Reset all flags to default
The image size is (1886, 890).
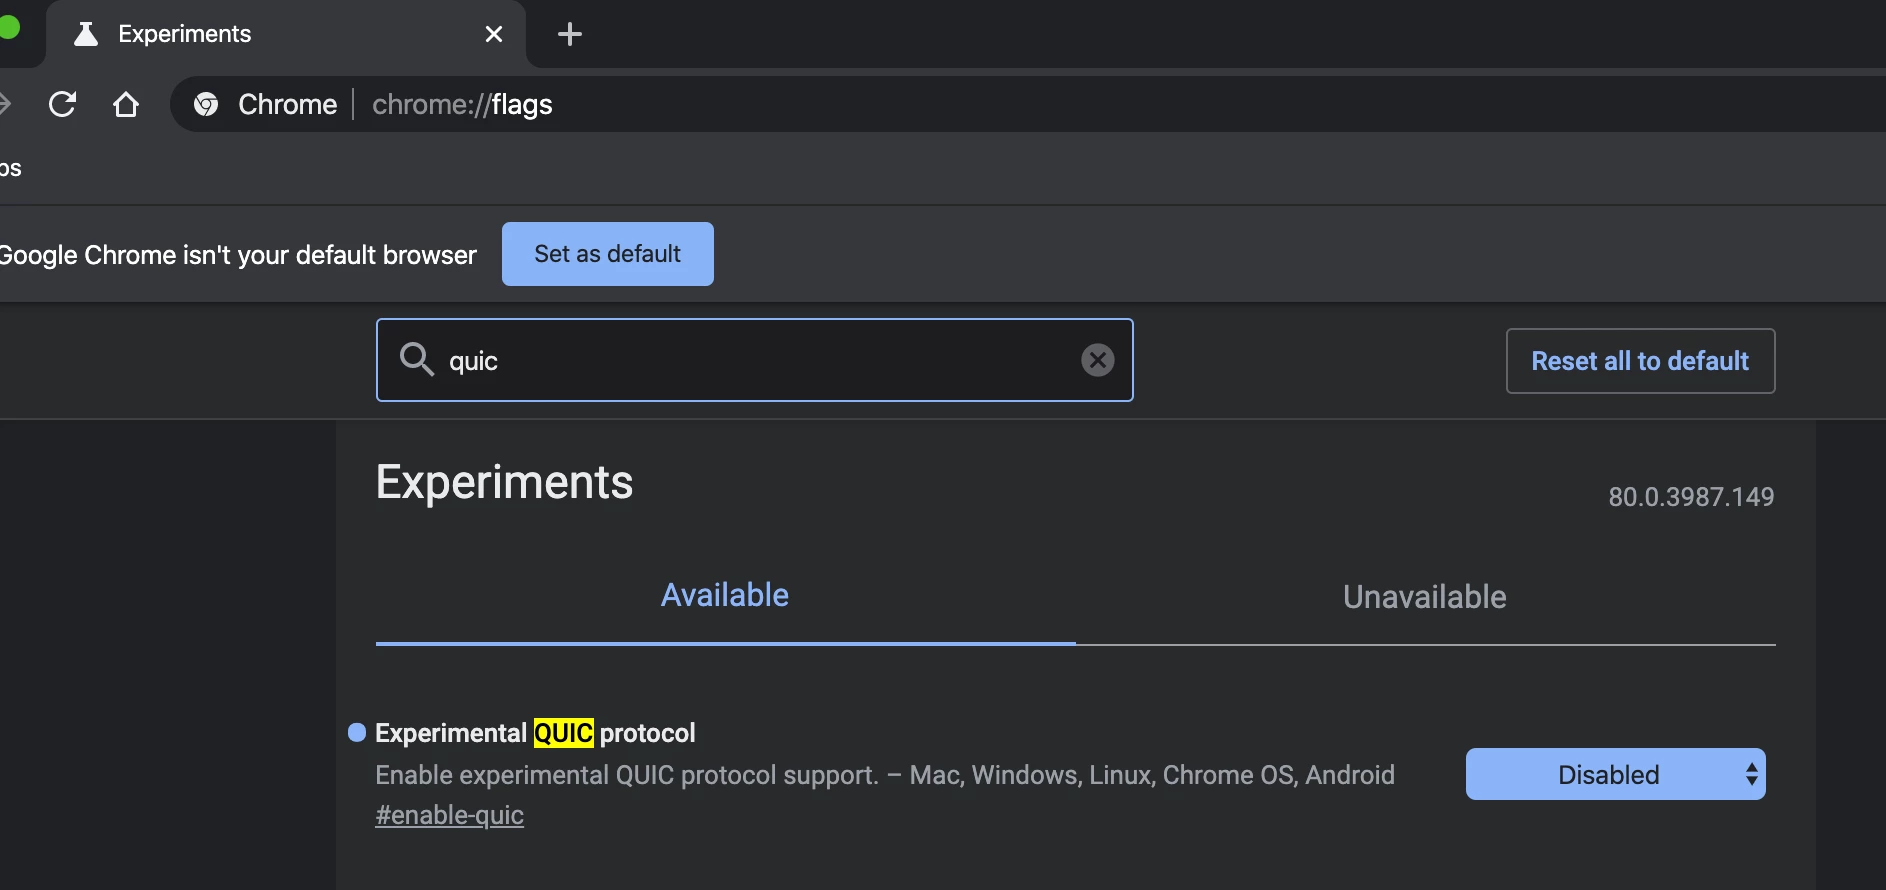pyautogui.click(x=1640, y=361)
